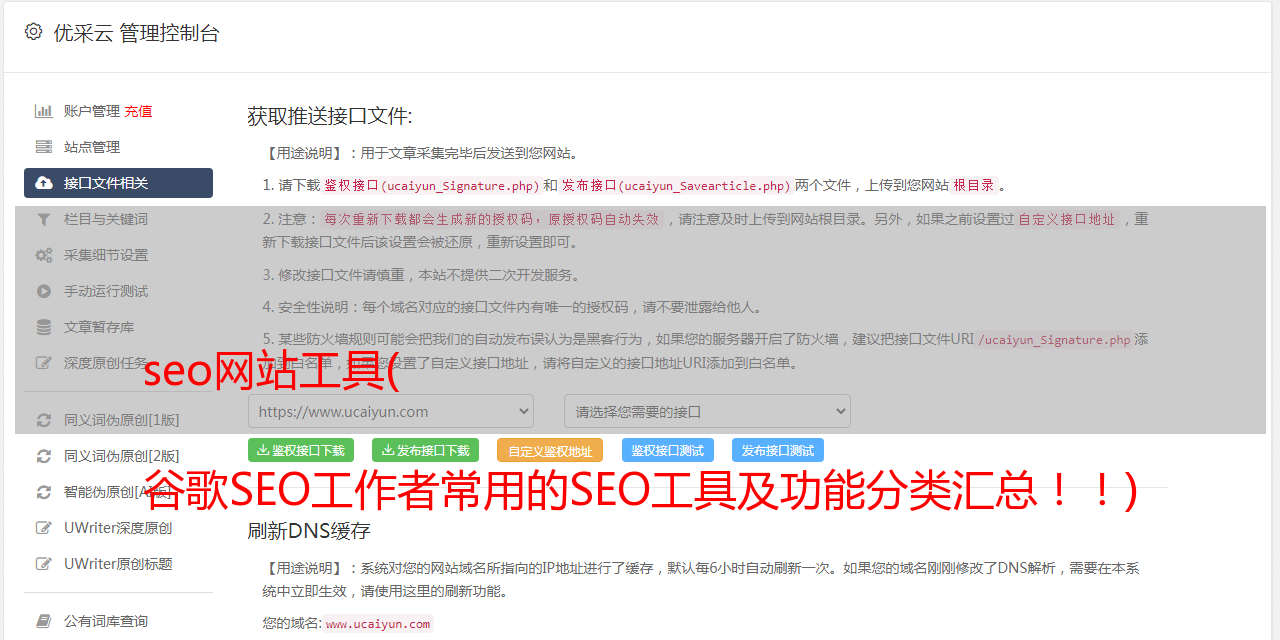Image resolution: width=1280 pixels, height=640 pixels.
Task: Click the refresh icon beside 智能伪原创
Action: (44, 492)
